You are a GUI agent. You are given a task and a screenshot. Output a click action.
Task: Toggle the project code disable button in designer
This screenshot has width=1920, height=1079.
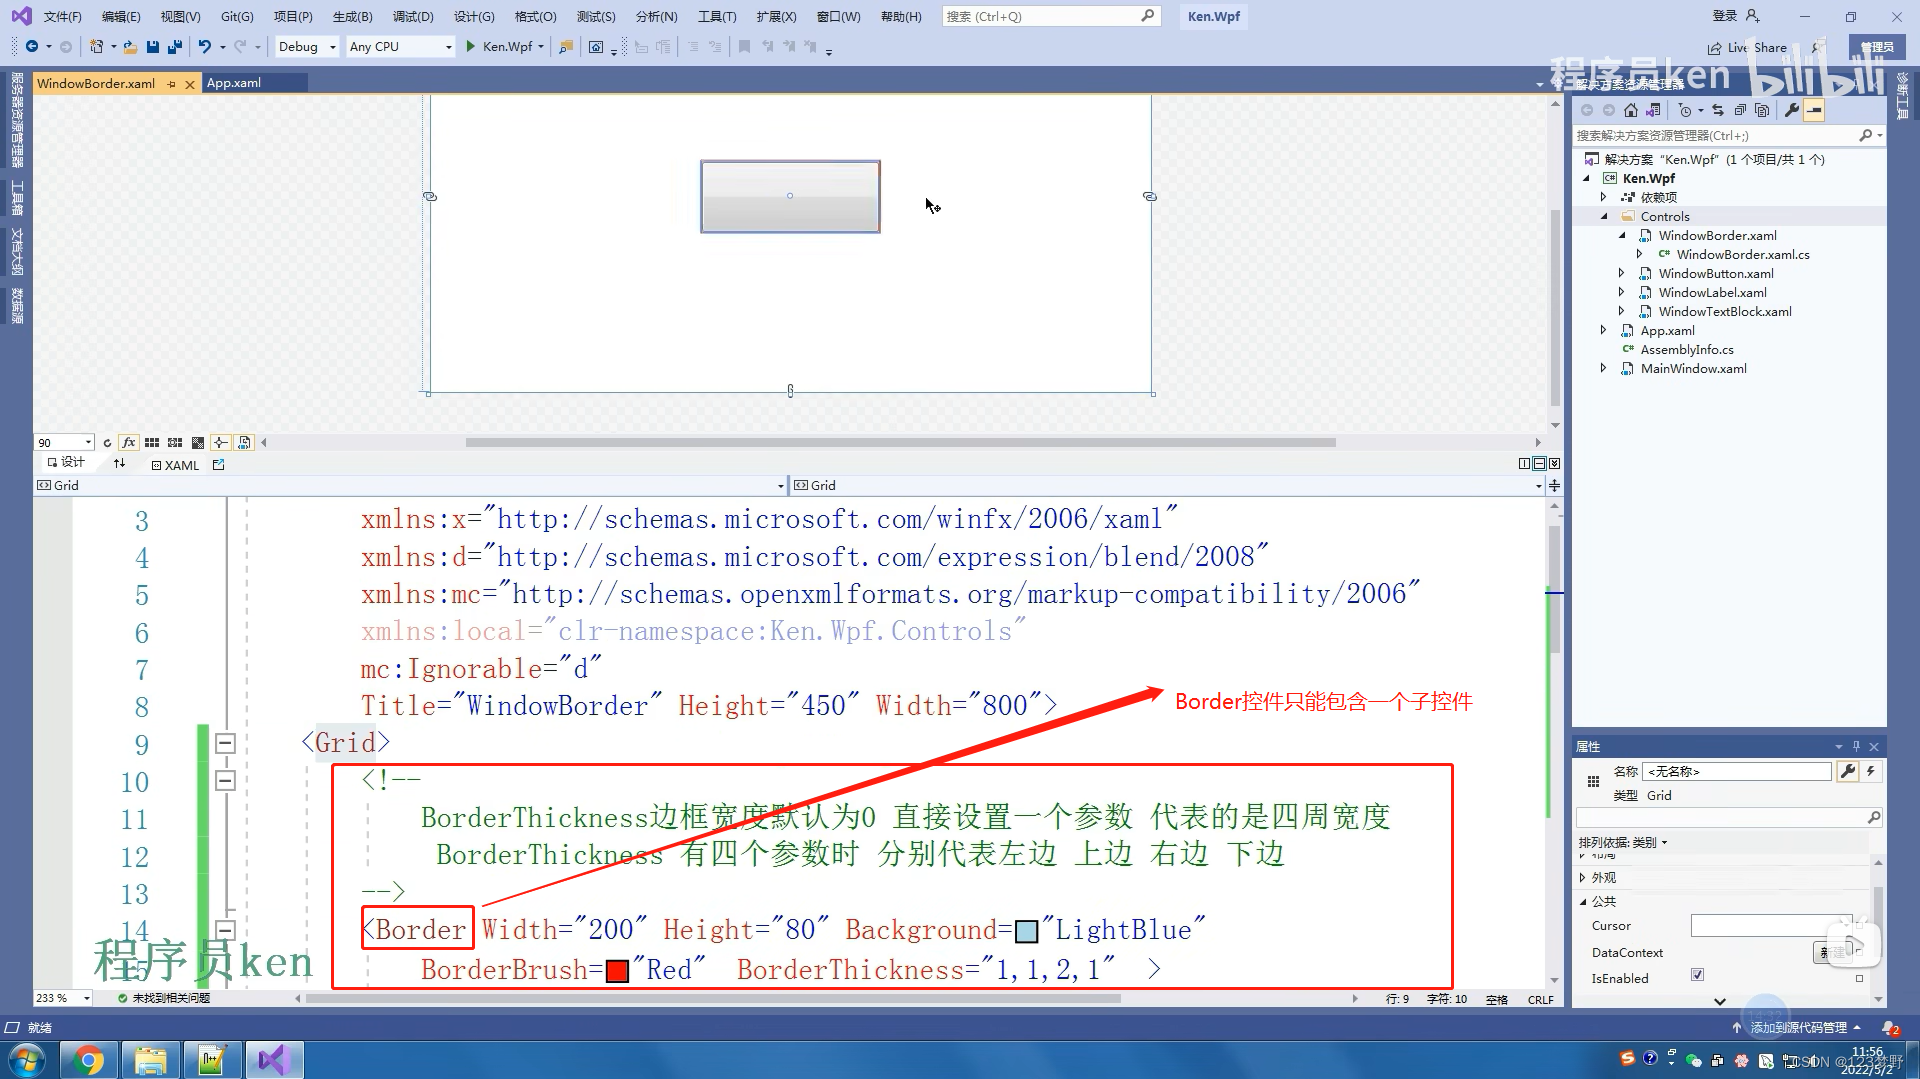[244, 443]
